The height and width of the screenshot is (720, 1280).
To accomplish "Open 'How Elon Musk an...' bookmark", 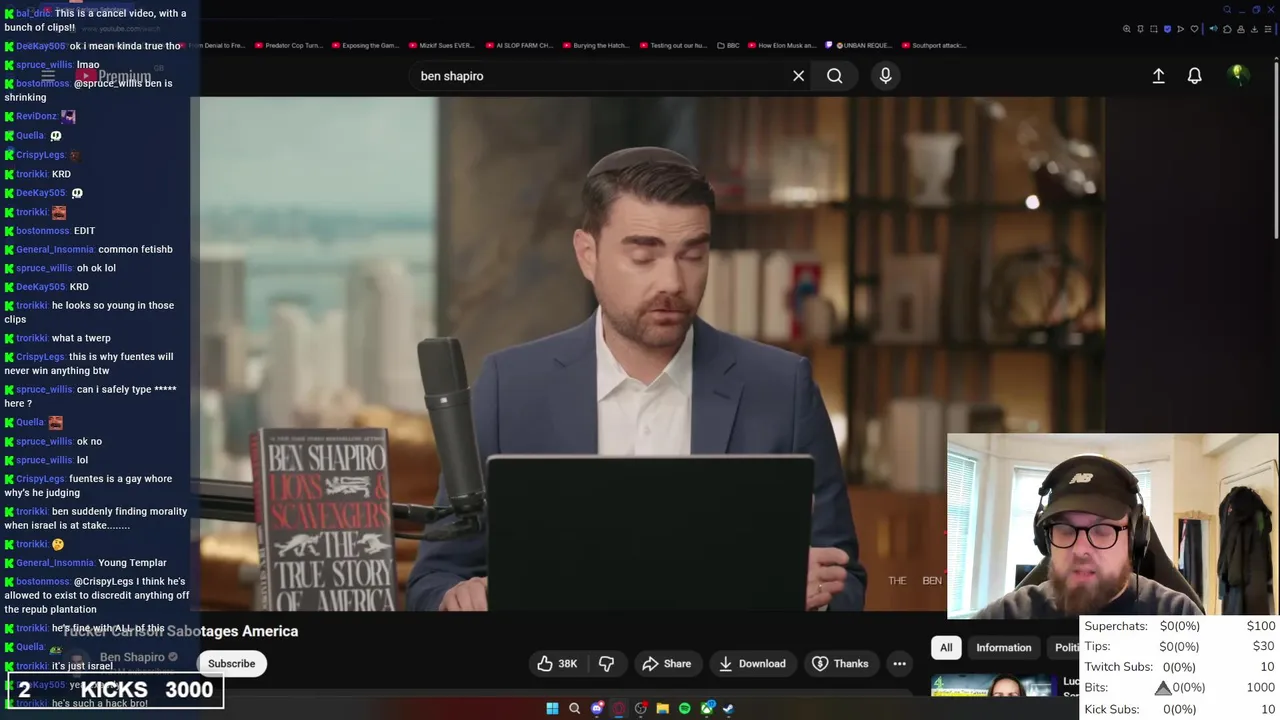I will pos(782,45).
